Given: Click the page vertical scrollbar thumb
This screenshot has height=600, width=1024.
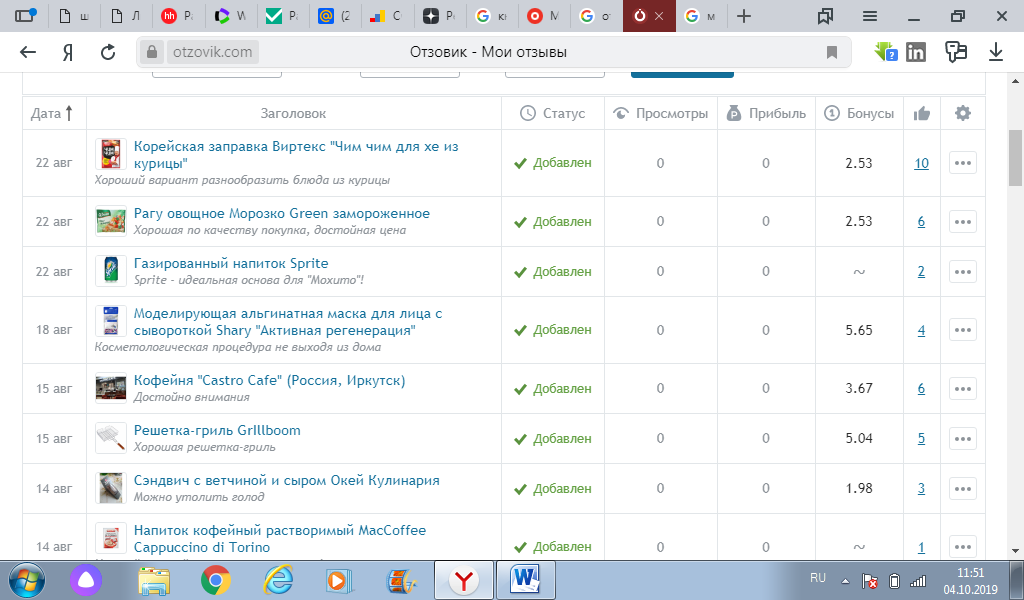Looking at the screenshot, I should (x=1015, y=157).
